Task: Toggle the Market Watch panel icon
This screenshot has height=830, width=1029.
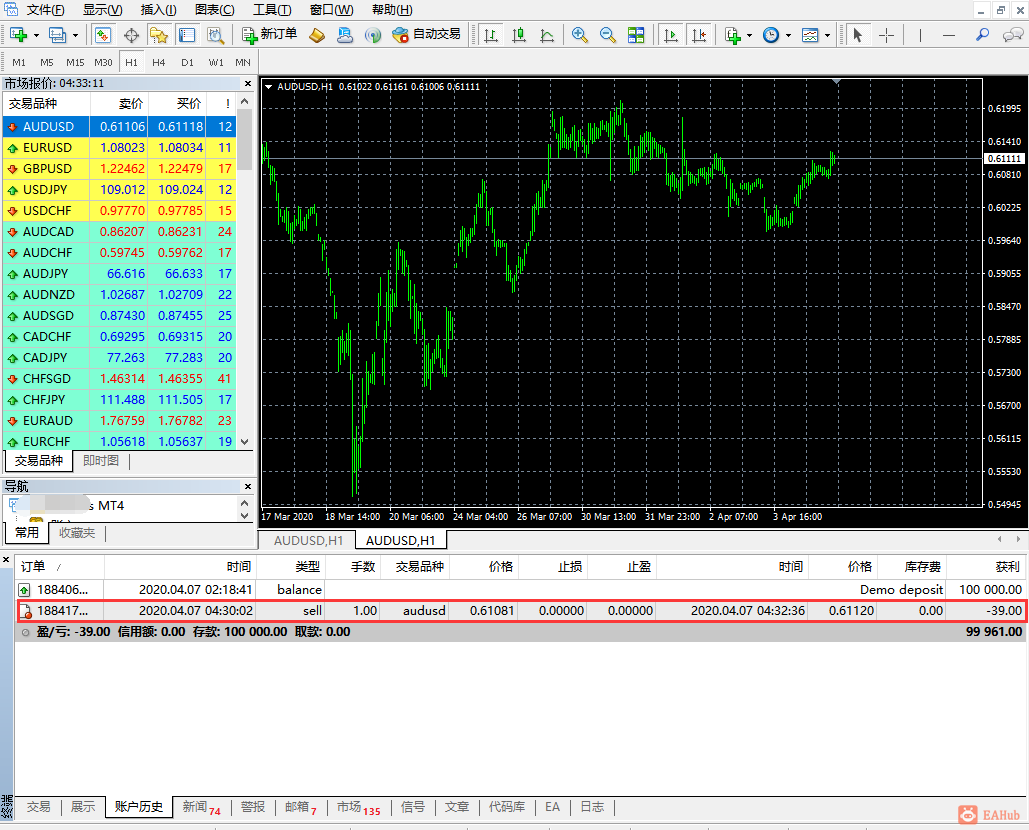Action: pos(103,35)
